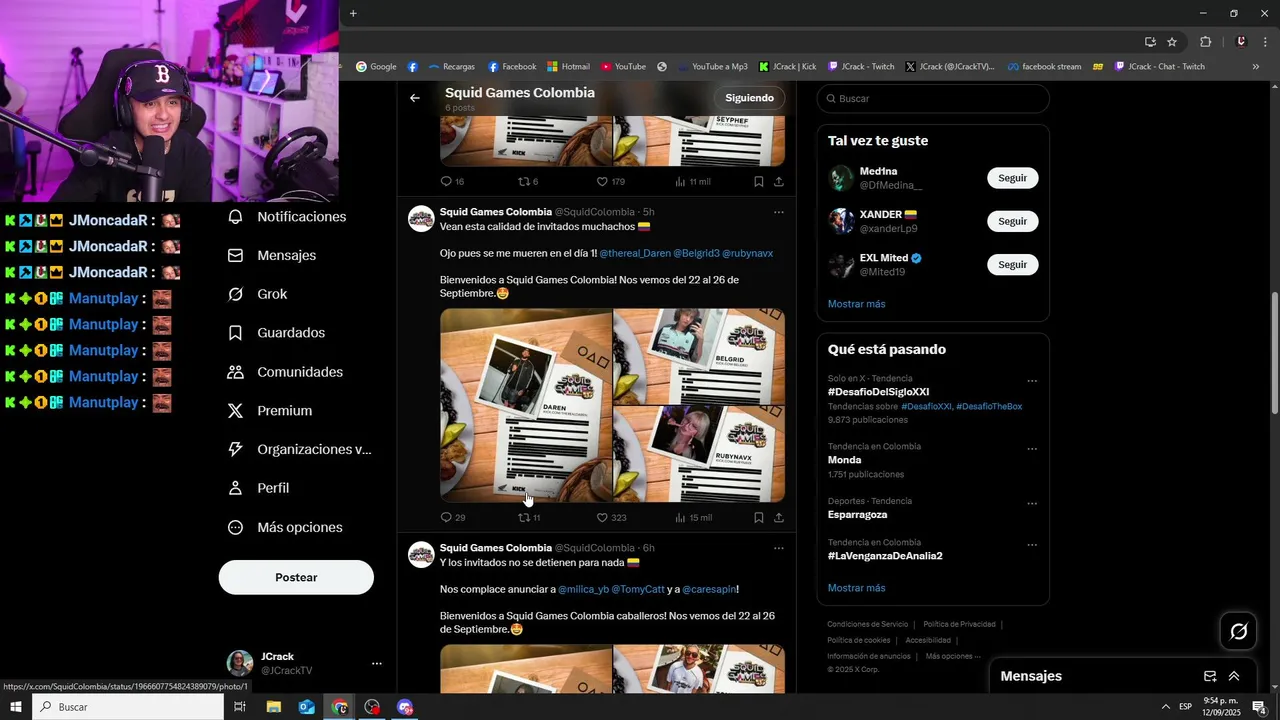Click the Grok floating button
Image resolution: width=1280 pixels, height=720 pixels.
tap(1238, 631)
